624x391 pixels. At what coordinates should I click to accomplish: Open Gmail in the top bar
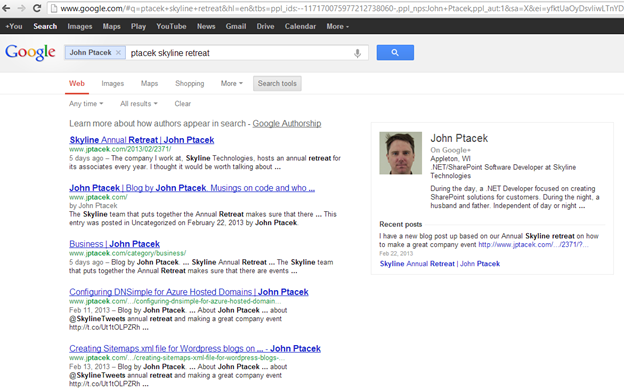pyautogui.click(x=236, y=26)
